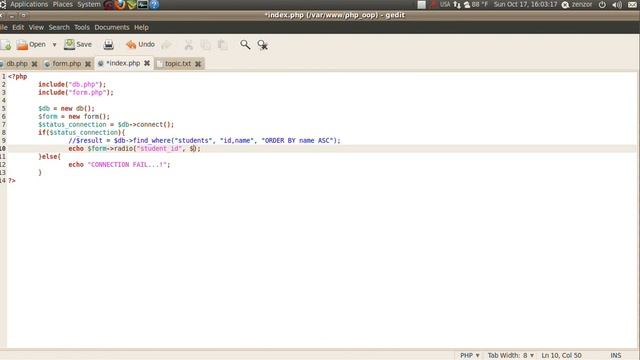Open the Help menu
Screen dimensions: 640x360
141,27
